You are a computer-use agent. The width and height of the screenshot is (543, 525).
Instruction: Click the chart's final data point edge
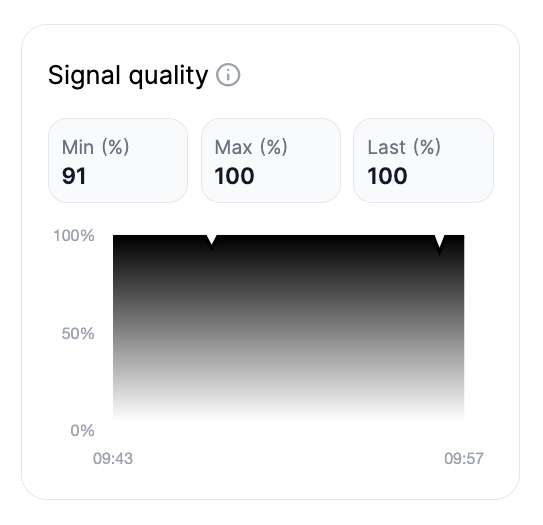pyautogui.click(x=464, y=236)
